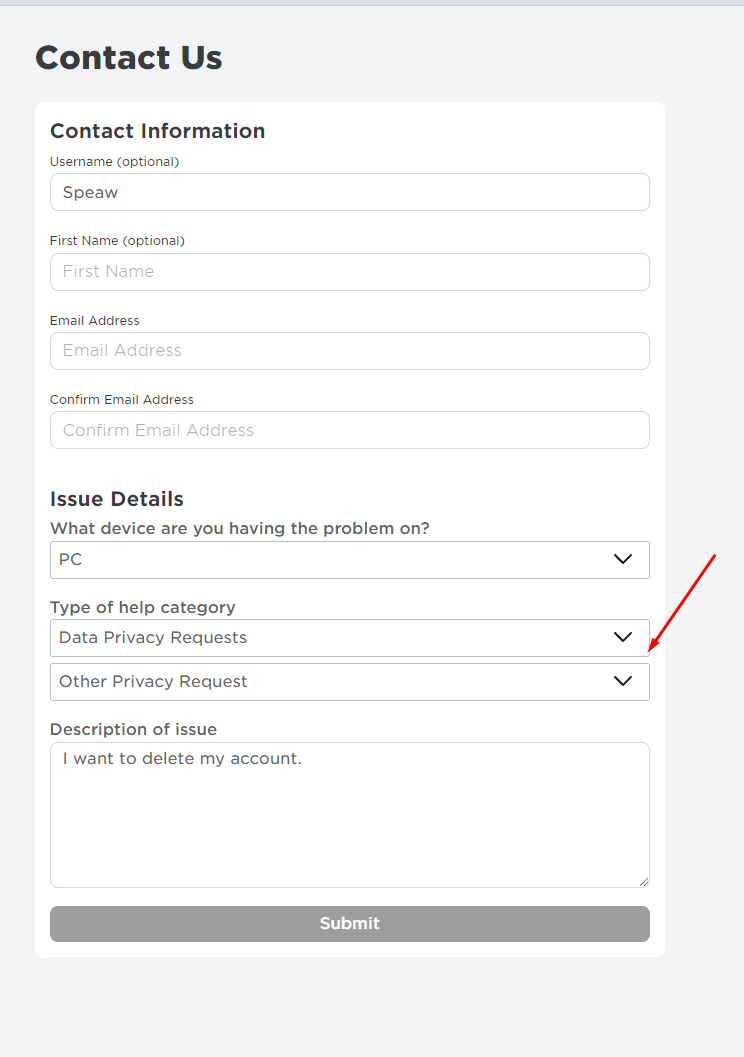The height and width of the screenshot is (1057, 744).
Task: Click the "What device" question label
Action: pos(239,528)
